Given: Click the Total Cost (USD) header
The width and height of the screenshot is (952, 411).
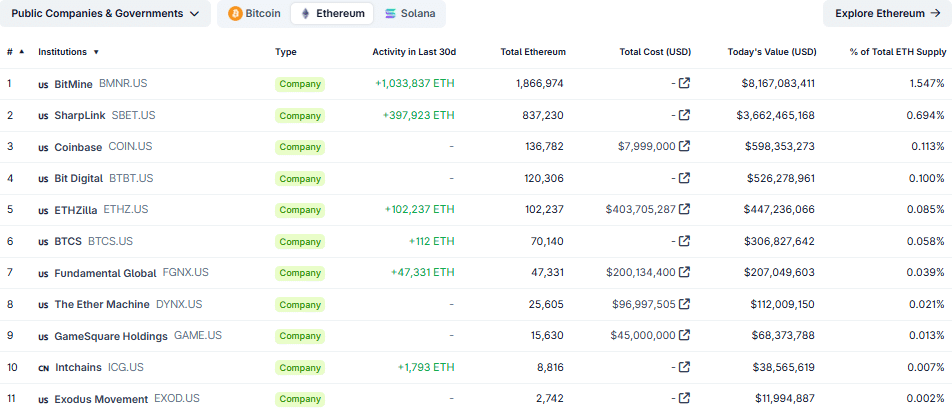Looking at the screenshot, I should (655, 52).
